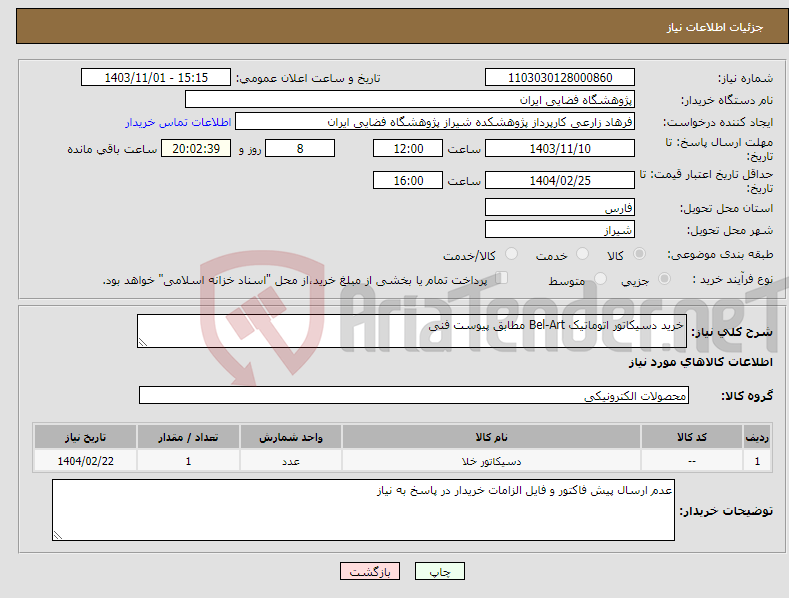
Task: Open اطلاعات تماس خریدار link
Action: (178, 122)
